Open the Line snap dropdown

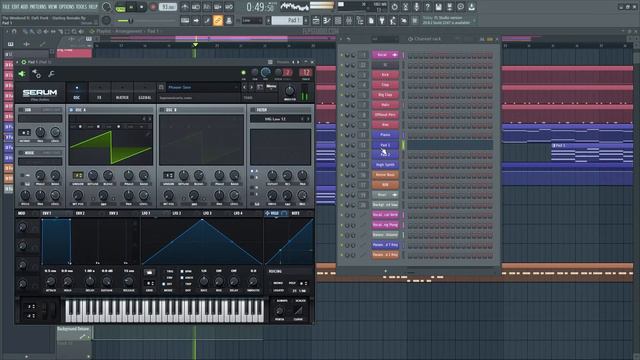(251, 20)
